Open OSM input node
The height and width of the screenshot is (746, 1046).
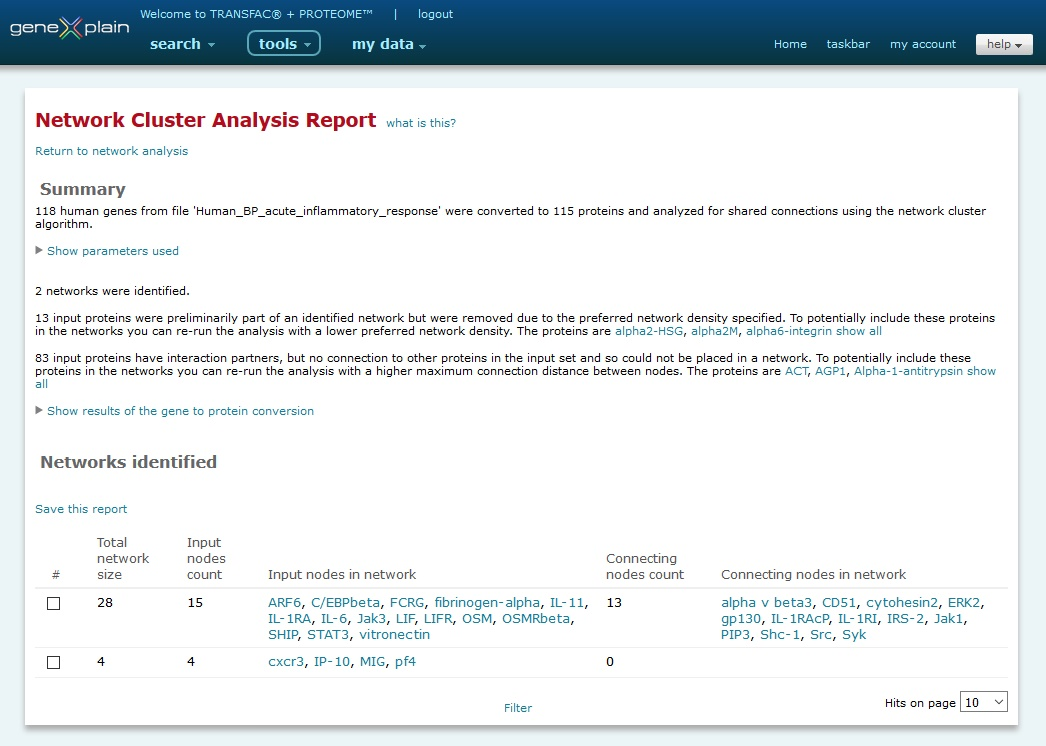tap(477, 619)
